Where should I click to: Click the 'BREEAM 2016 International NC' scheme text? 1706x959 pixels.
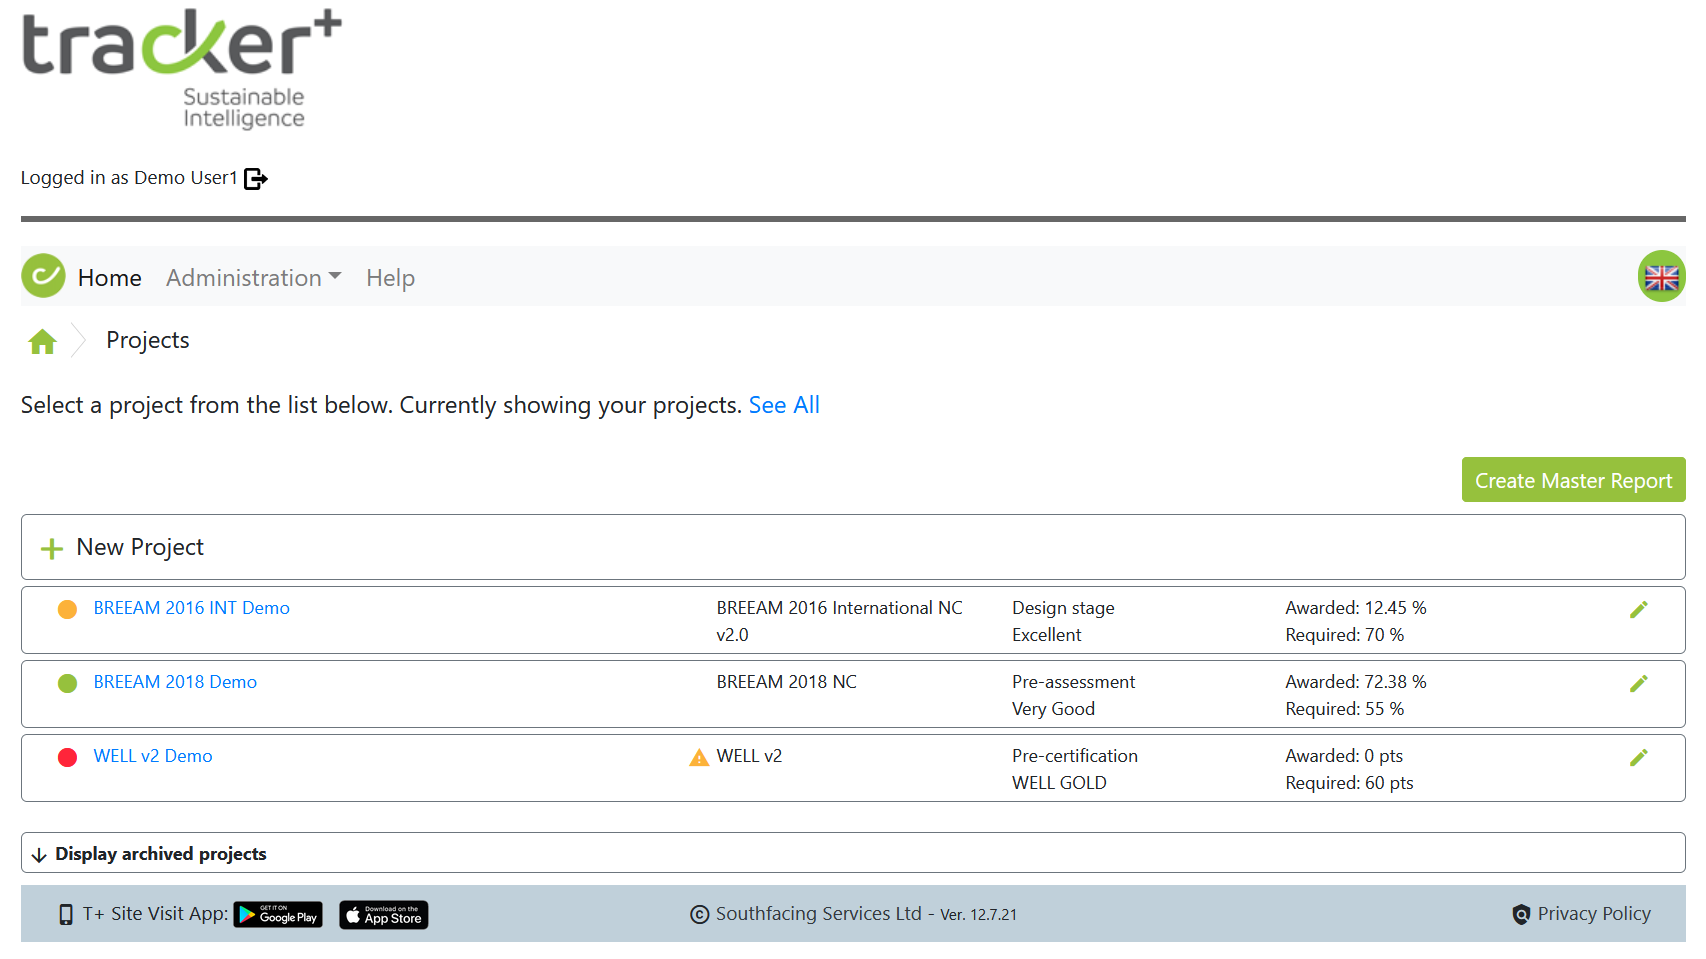[x=839, y=608]
